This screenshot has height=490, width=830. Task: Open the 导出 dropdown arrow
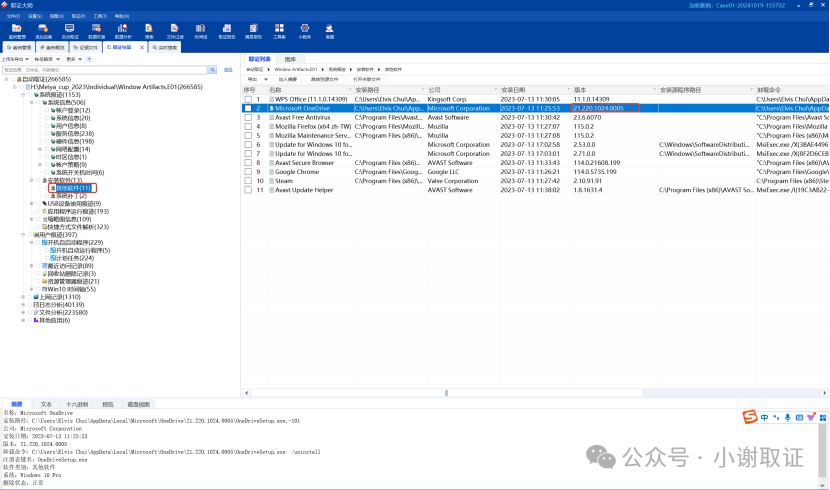(266, 79)
